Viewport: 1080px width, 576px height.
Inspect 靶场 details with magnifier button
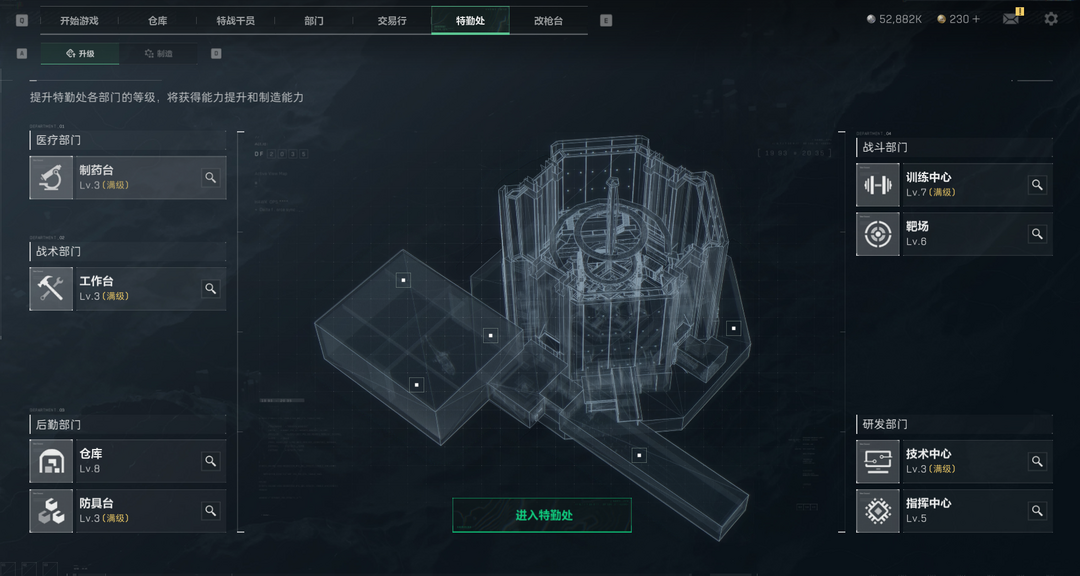1037,234
